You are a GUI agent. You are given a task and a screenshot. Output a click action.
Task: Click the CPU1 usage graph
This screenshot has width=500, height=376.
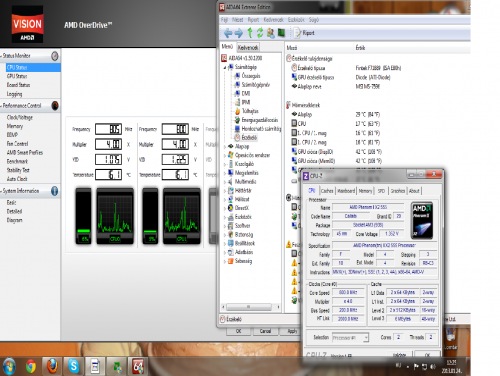[182, 216]
